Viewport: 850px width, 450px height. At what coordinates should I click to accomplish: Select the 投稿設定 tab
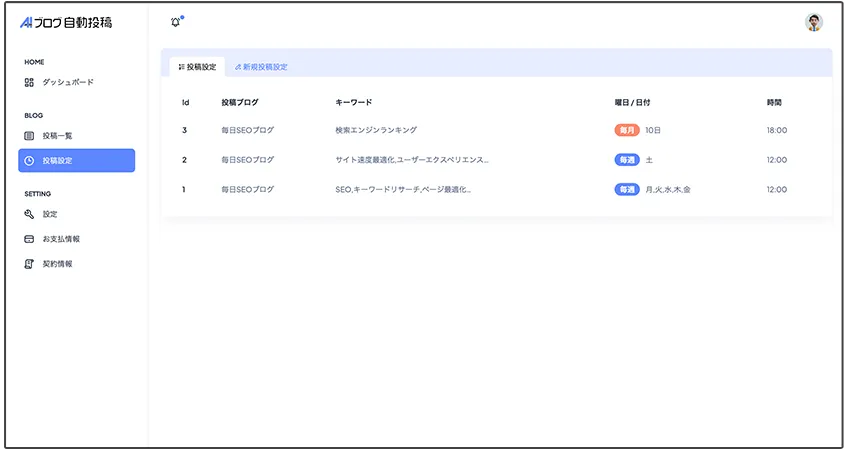(197, 67)
